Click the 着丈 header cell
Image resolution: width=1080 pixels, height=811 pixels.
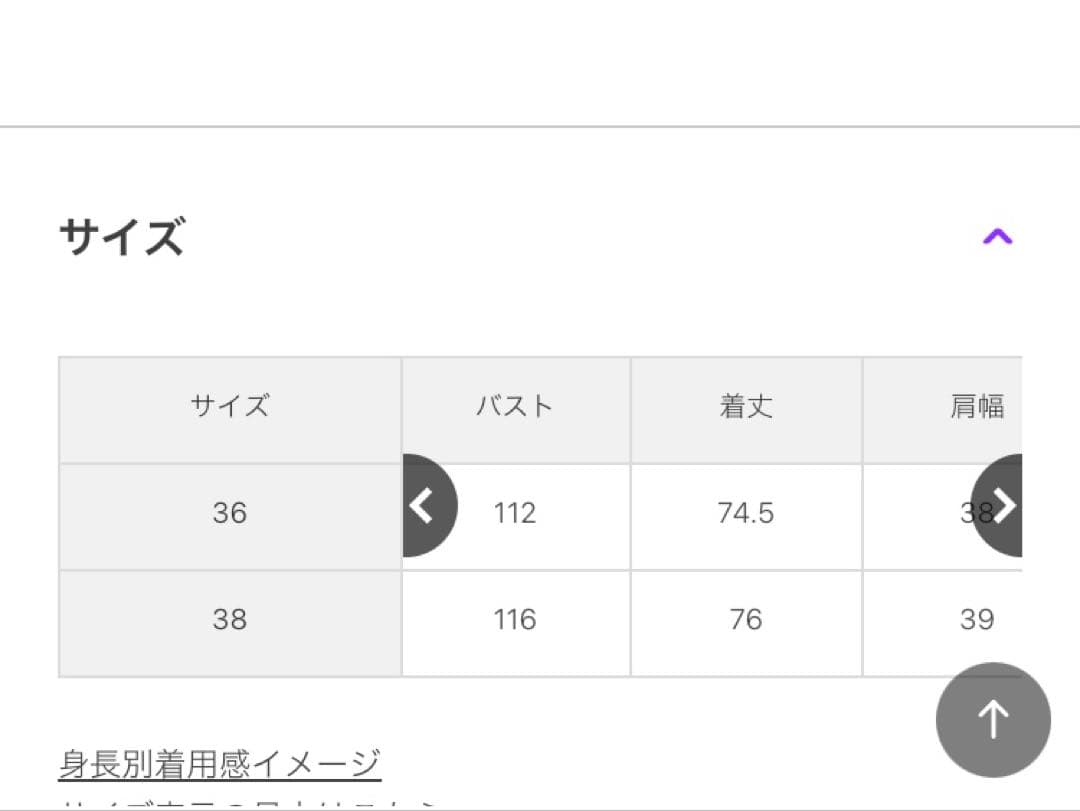(x=746, y=406)
